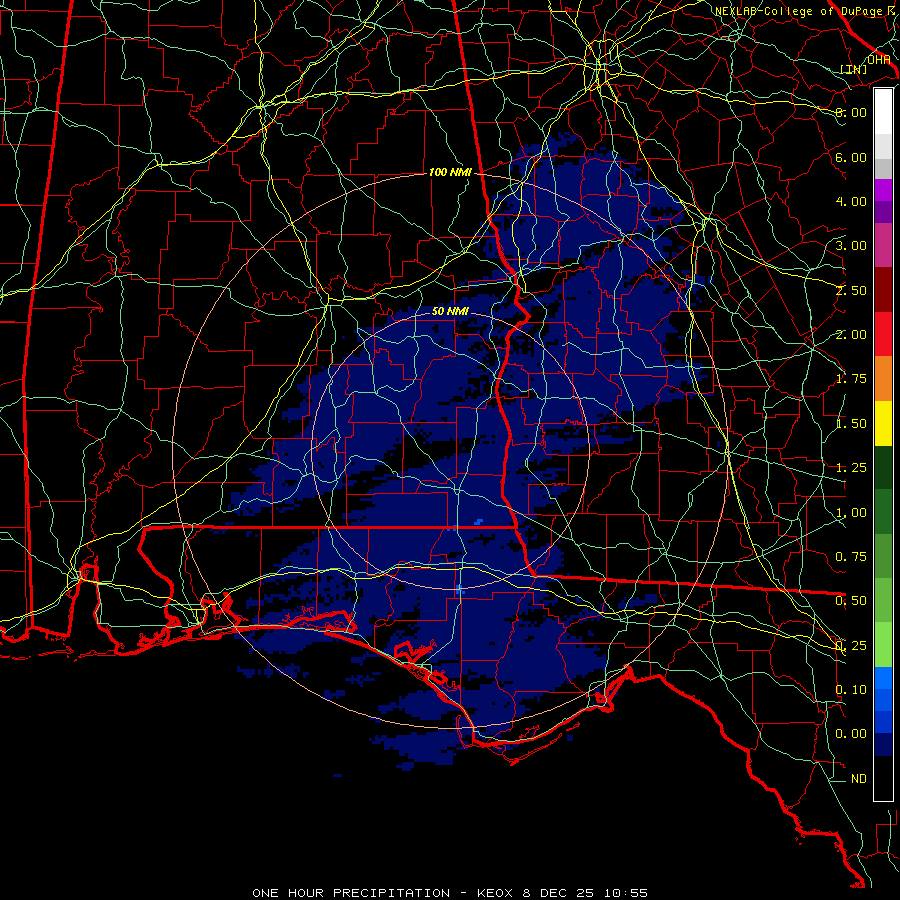Click the 0.10 legend value
Image resolution: width=900 pixels, height=900 pixels.
click(x=851, y=690)
